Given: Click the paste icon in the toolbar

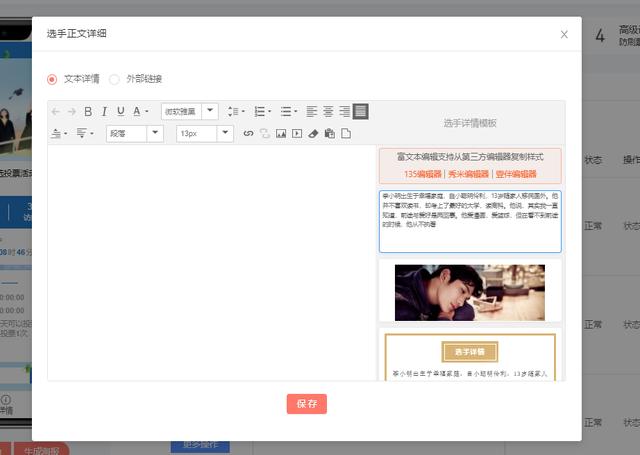Looking at the screenshot, I should (x=330, y=133).
